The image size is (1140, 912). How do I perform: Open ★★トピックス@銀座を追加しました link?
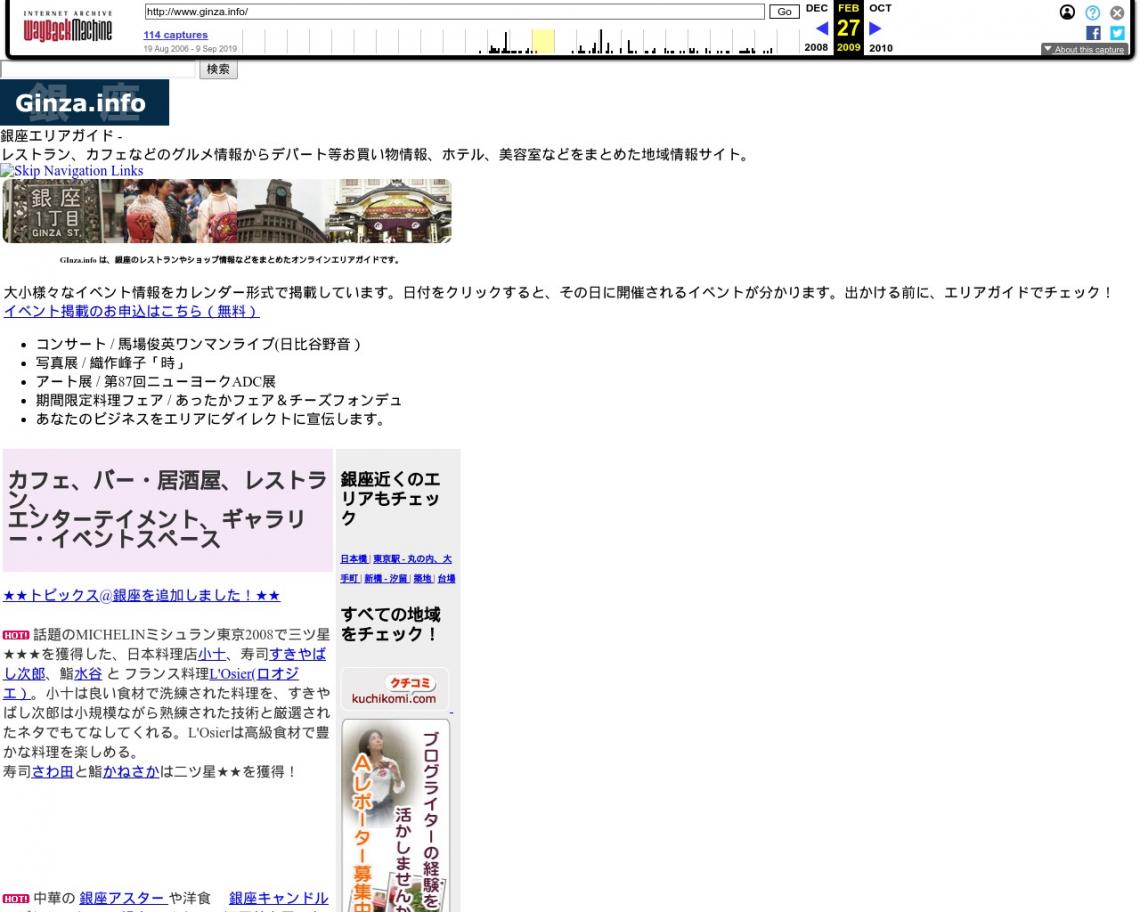pyautogui.click(x=142, y=596)
